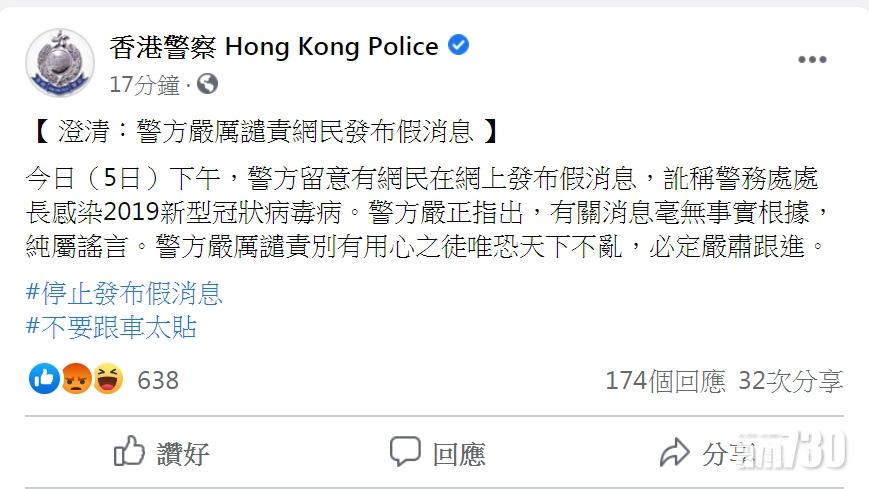The width and height of the screenshot is (869, 489).
Task: Open the 香港警察 Hong Kong Police page name
Action: [273, 46]
